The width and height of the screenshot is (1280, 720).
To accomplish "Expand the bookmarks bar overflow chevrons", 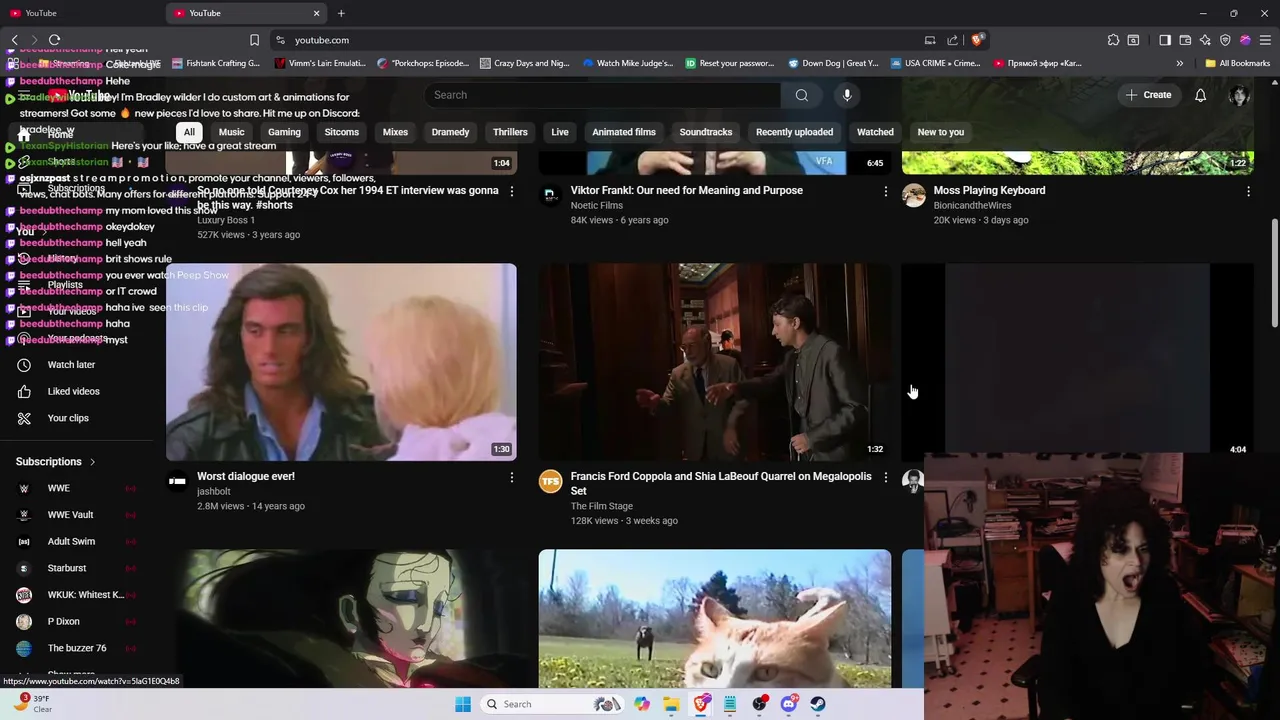I will pos(1179,63).
